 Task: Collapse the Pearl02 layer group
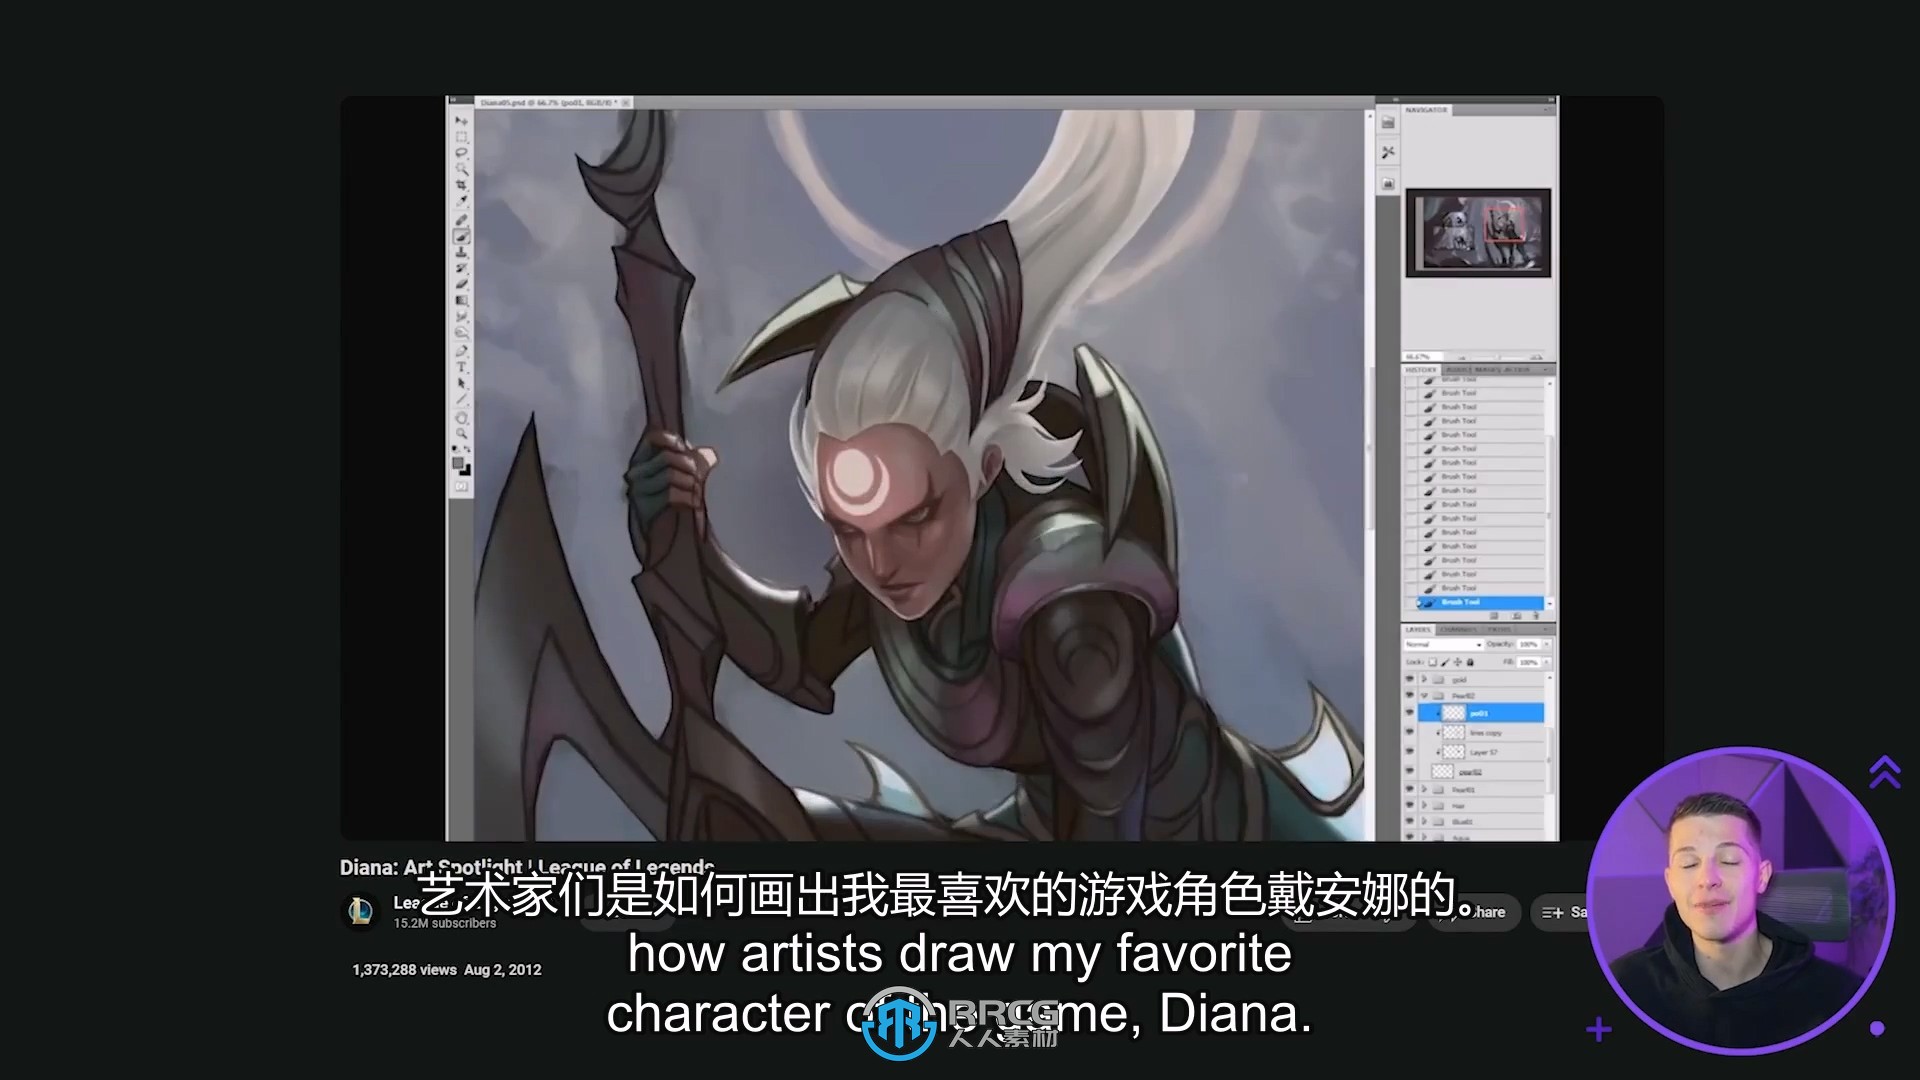[1424, 695]
